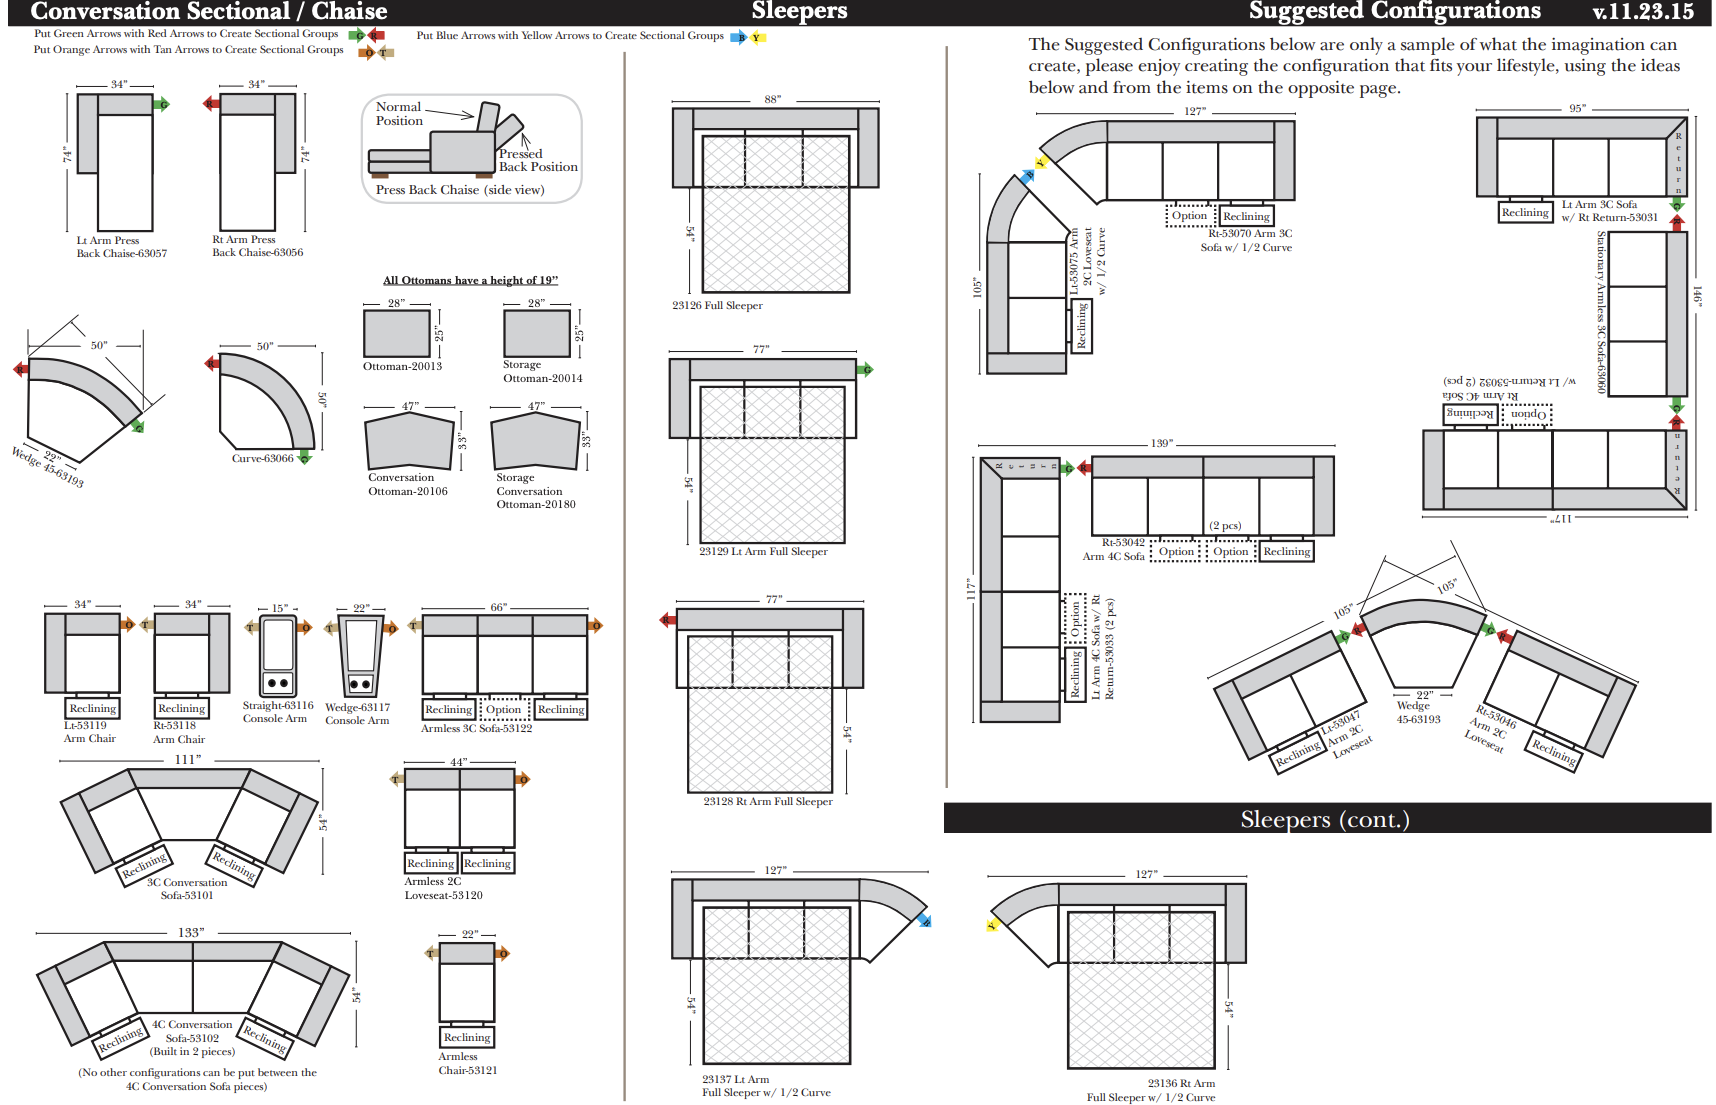Click the underlined ottoman height note
Viewport: 1716px width, 1105px height.
click(x=470, y=280)
